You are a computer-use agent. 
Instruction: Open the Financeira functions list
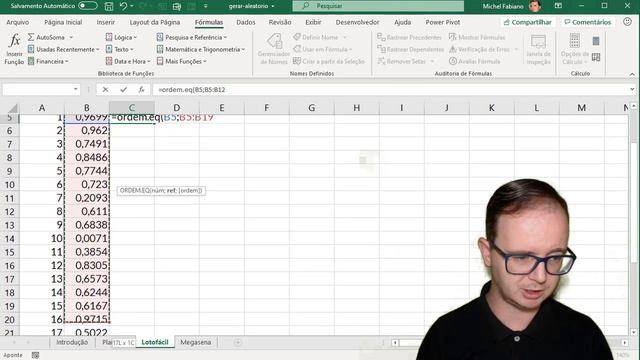[48, 61]
